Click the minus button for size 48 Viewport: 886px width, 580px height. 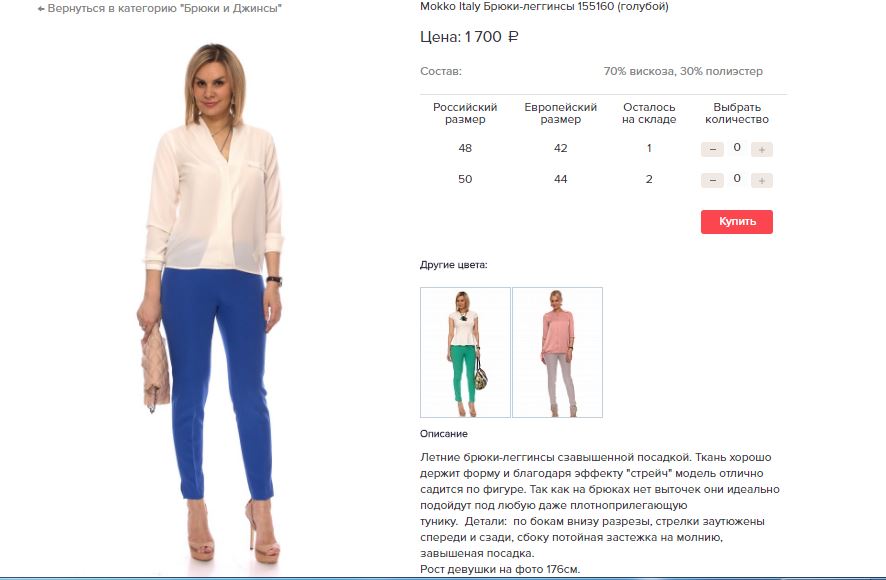tap(712, 149)
